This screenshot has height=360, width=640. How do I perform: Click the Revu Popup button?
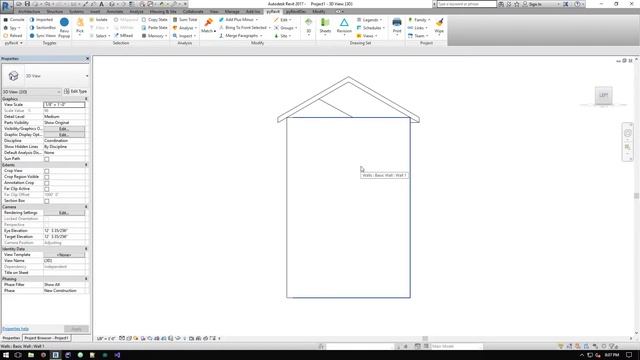point(64,28)
